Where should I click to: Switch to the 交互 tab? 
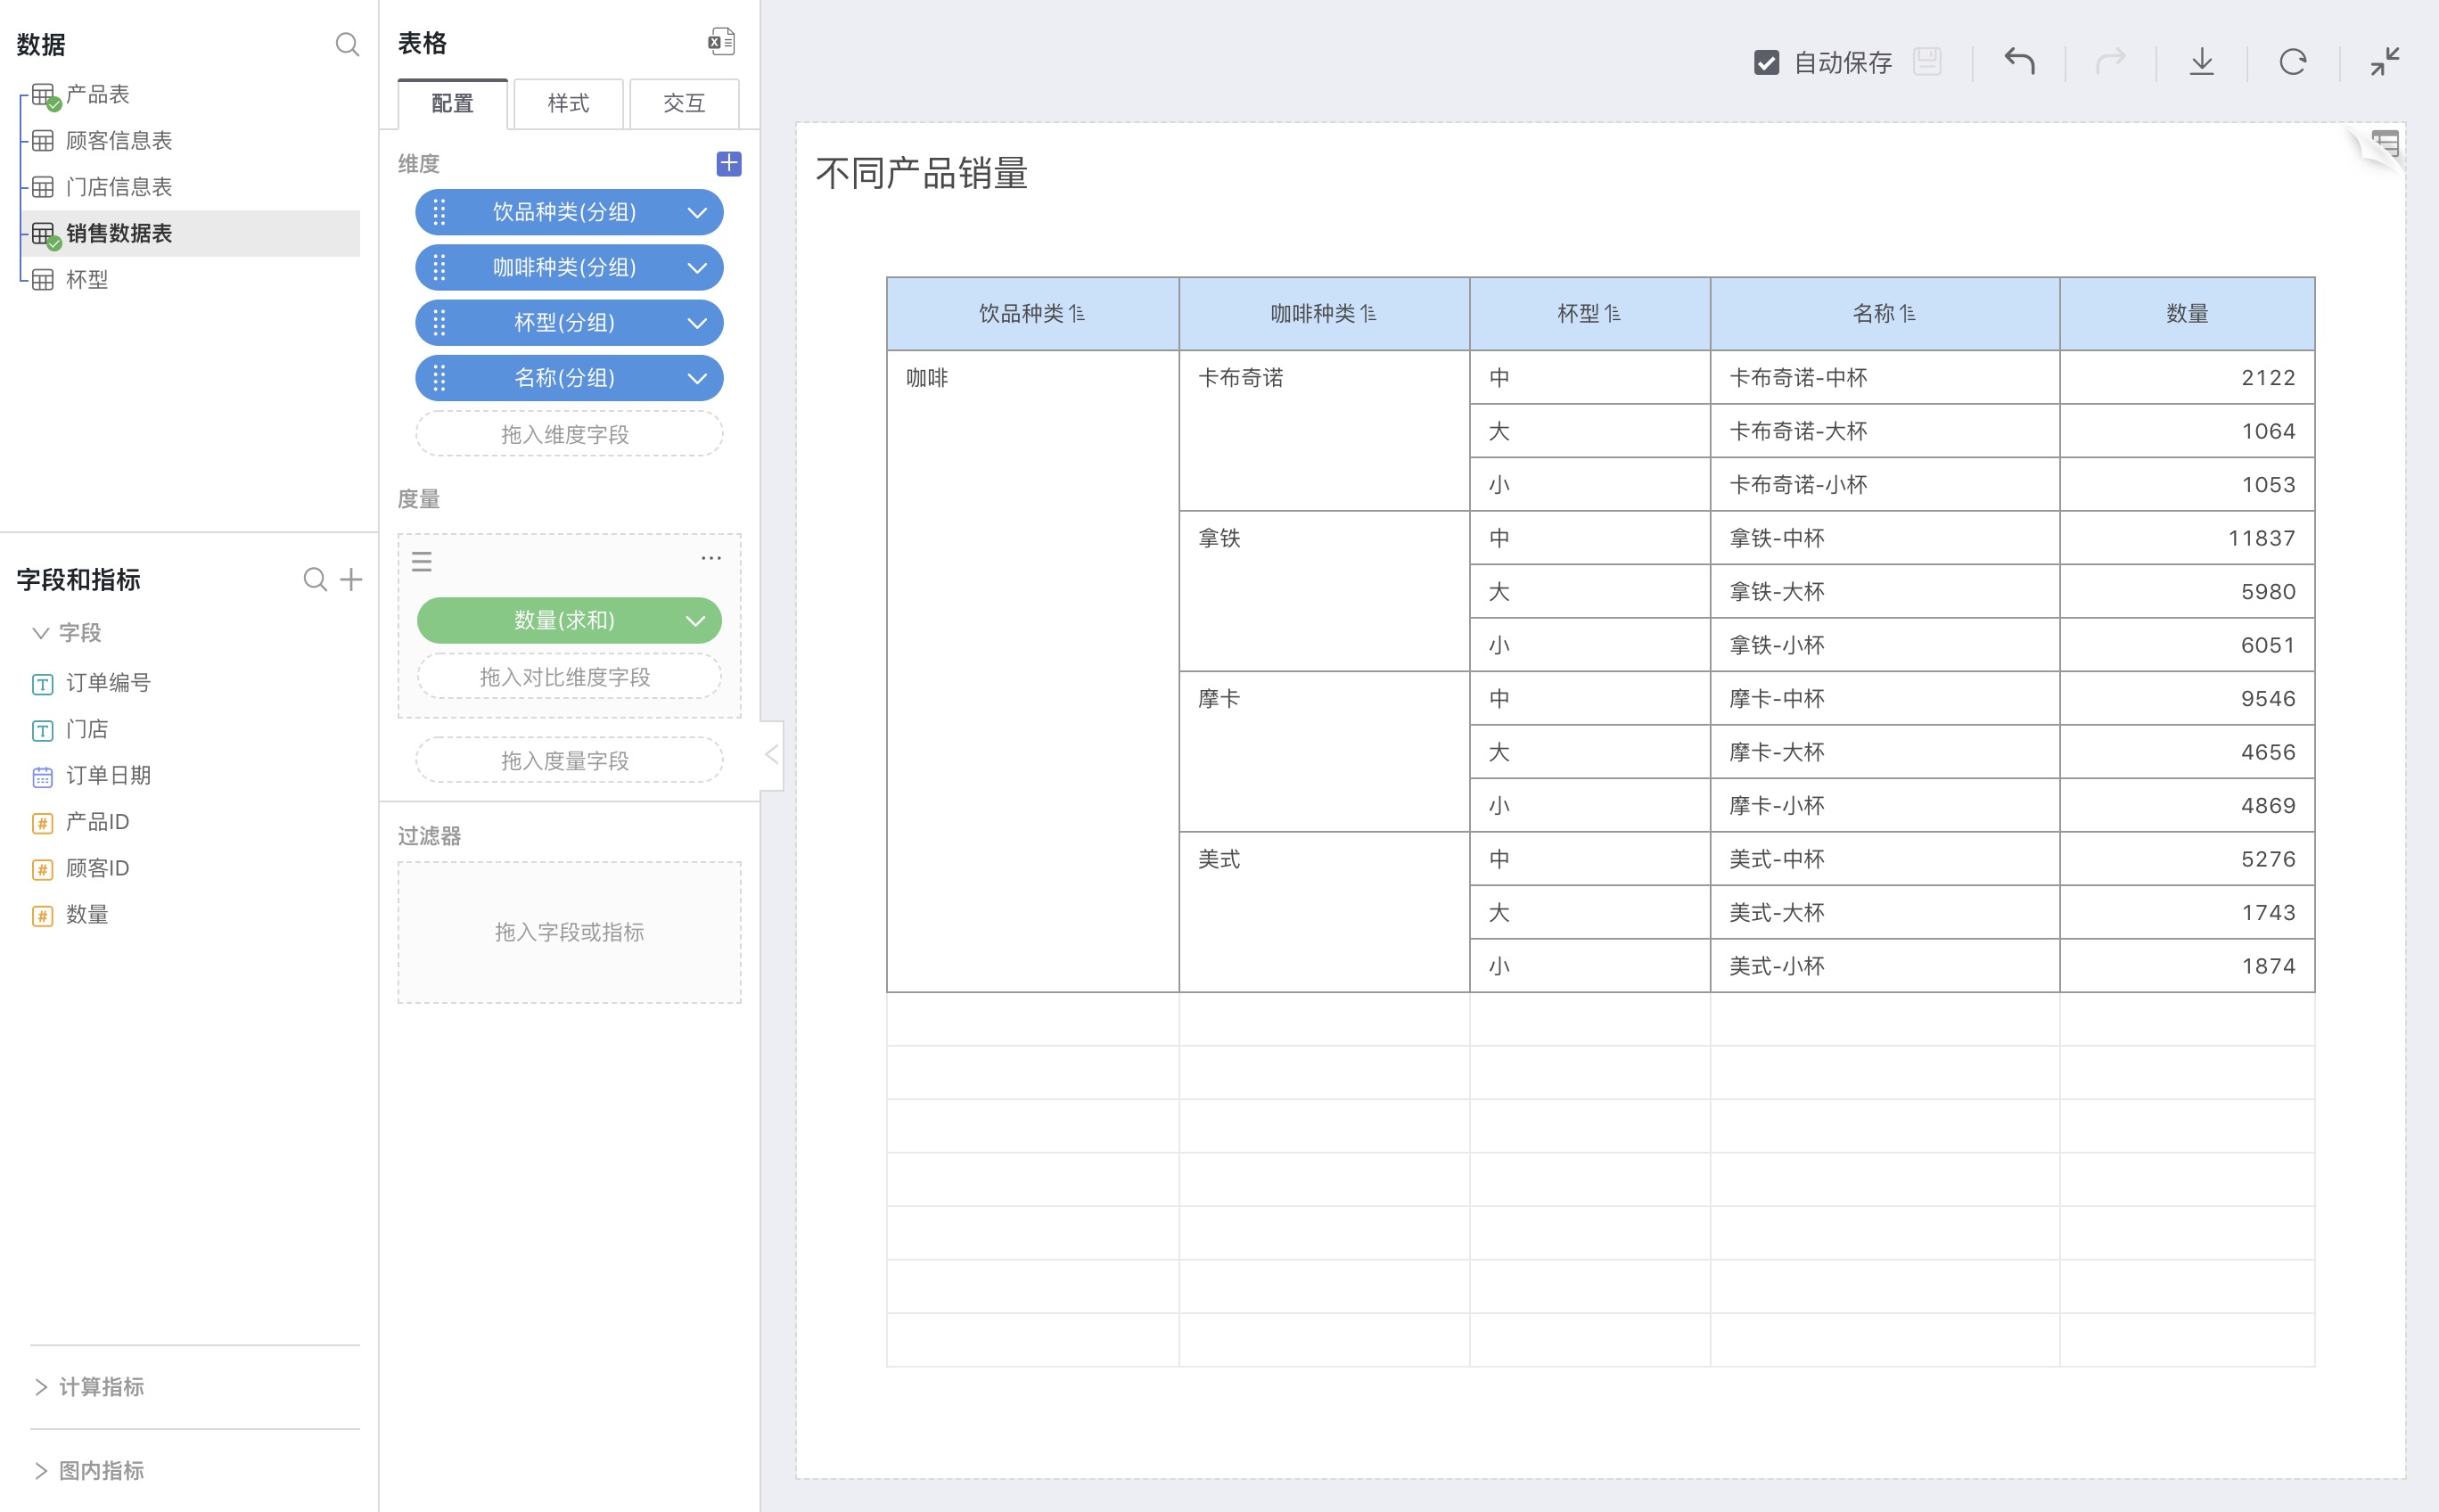click(684, 103)
